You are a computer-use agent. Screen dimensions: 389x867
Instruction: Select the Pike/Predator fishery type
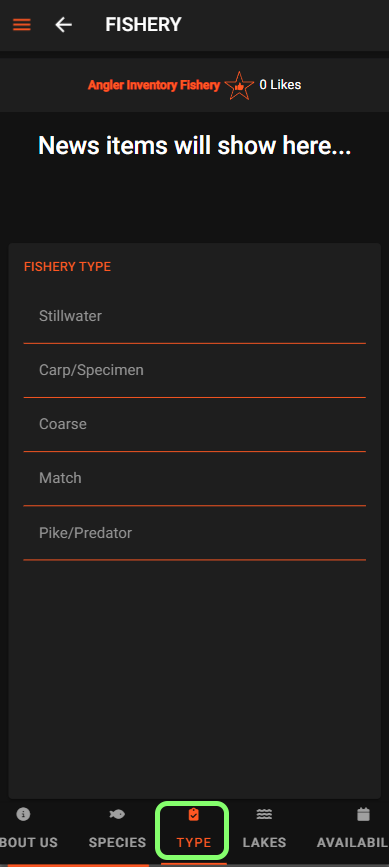click(194, 533)
